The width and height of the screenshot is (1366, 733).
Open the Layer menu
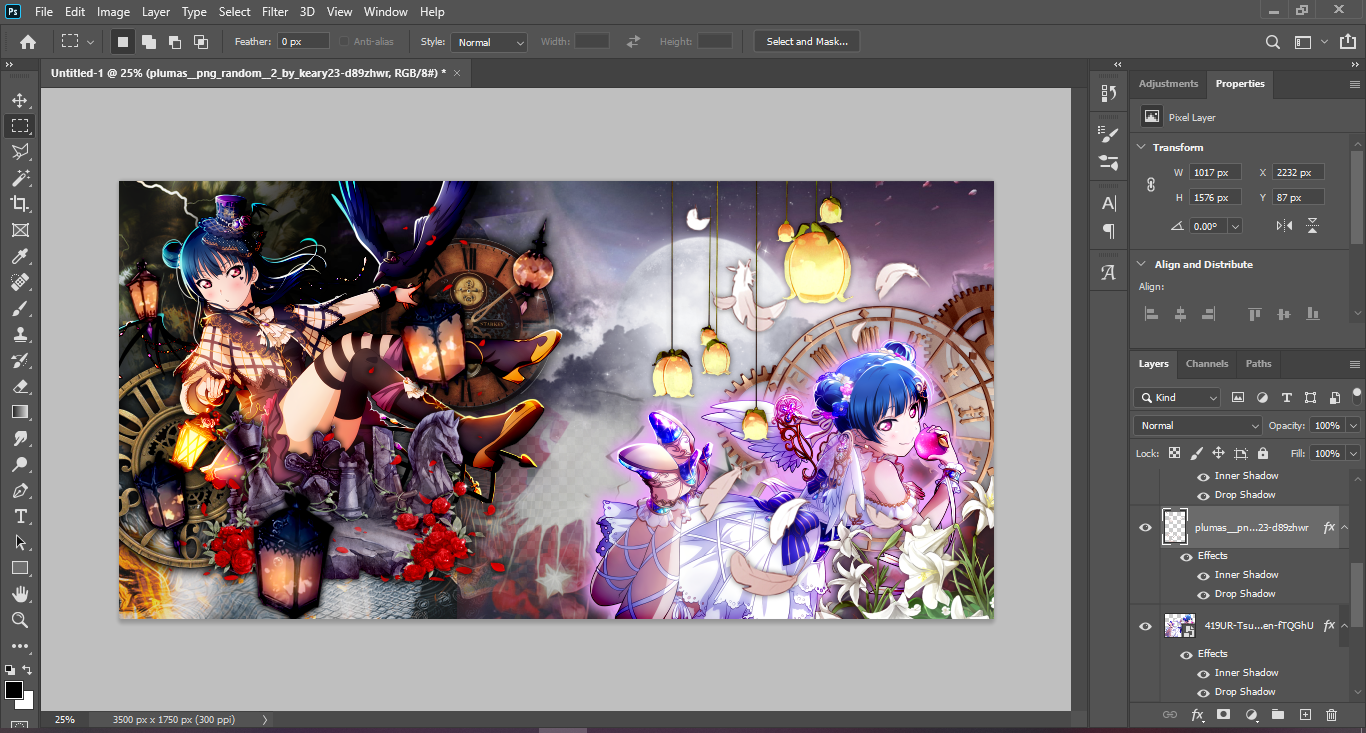pyautogui.click(x=155, y=12)
